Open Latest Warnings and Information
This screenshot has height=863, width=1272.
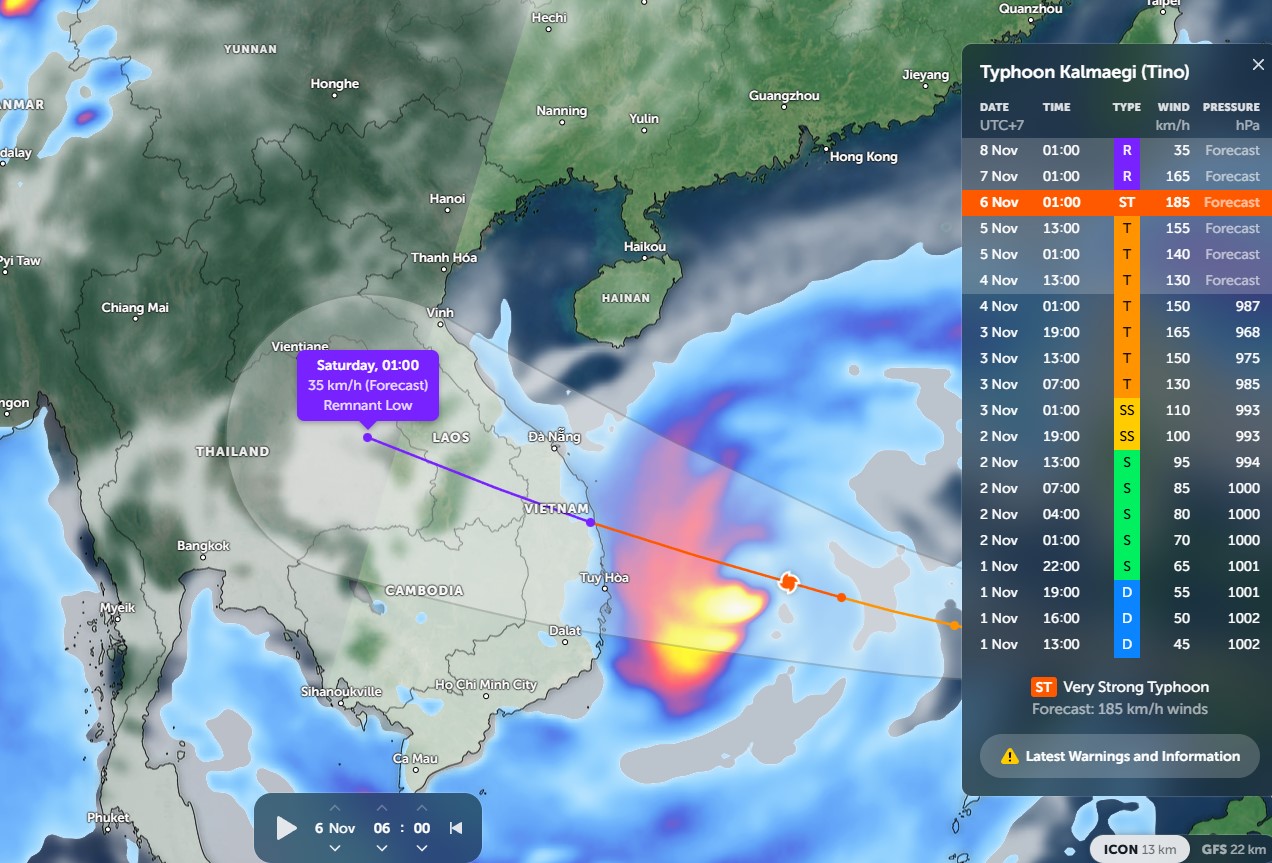1121,756
